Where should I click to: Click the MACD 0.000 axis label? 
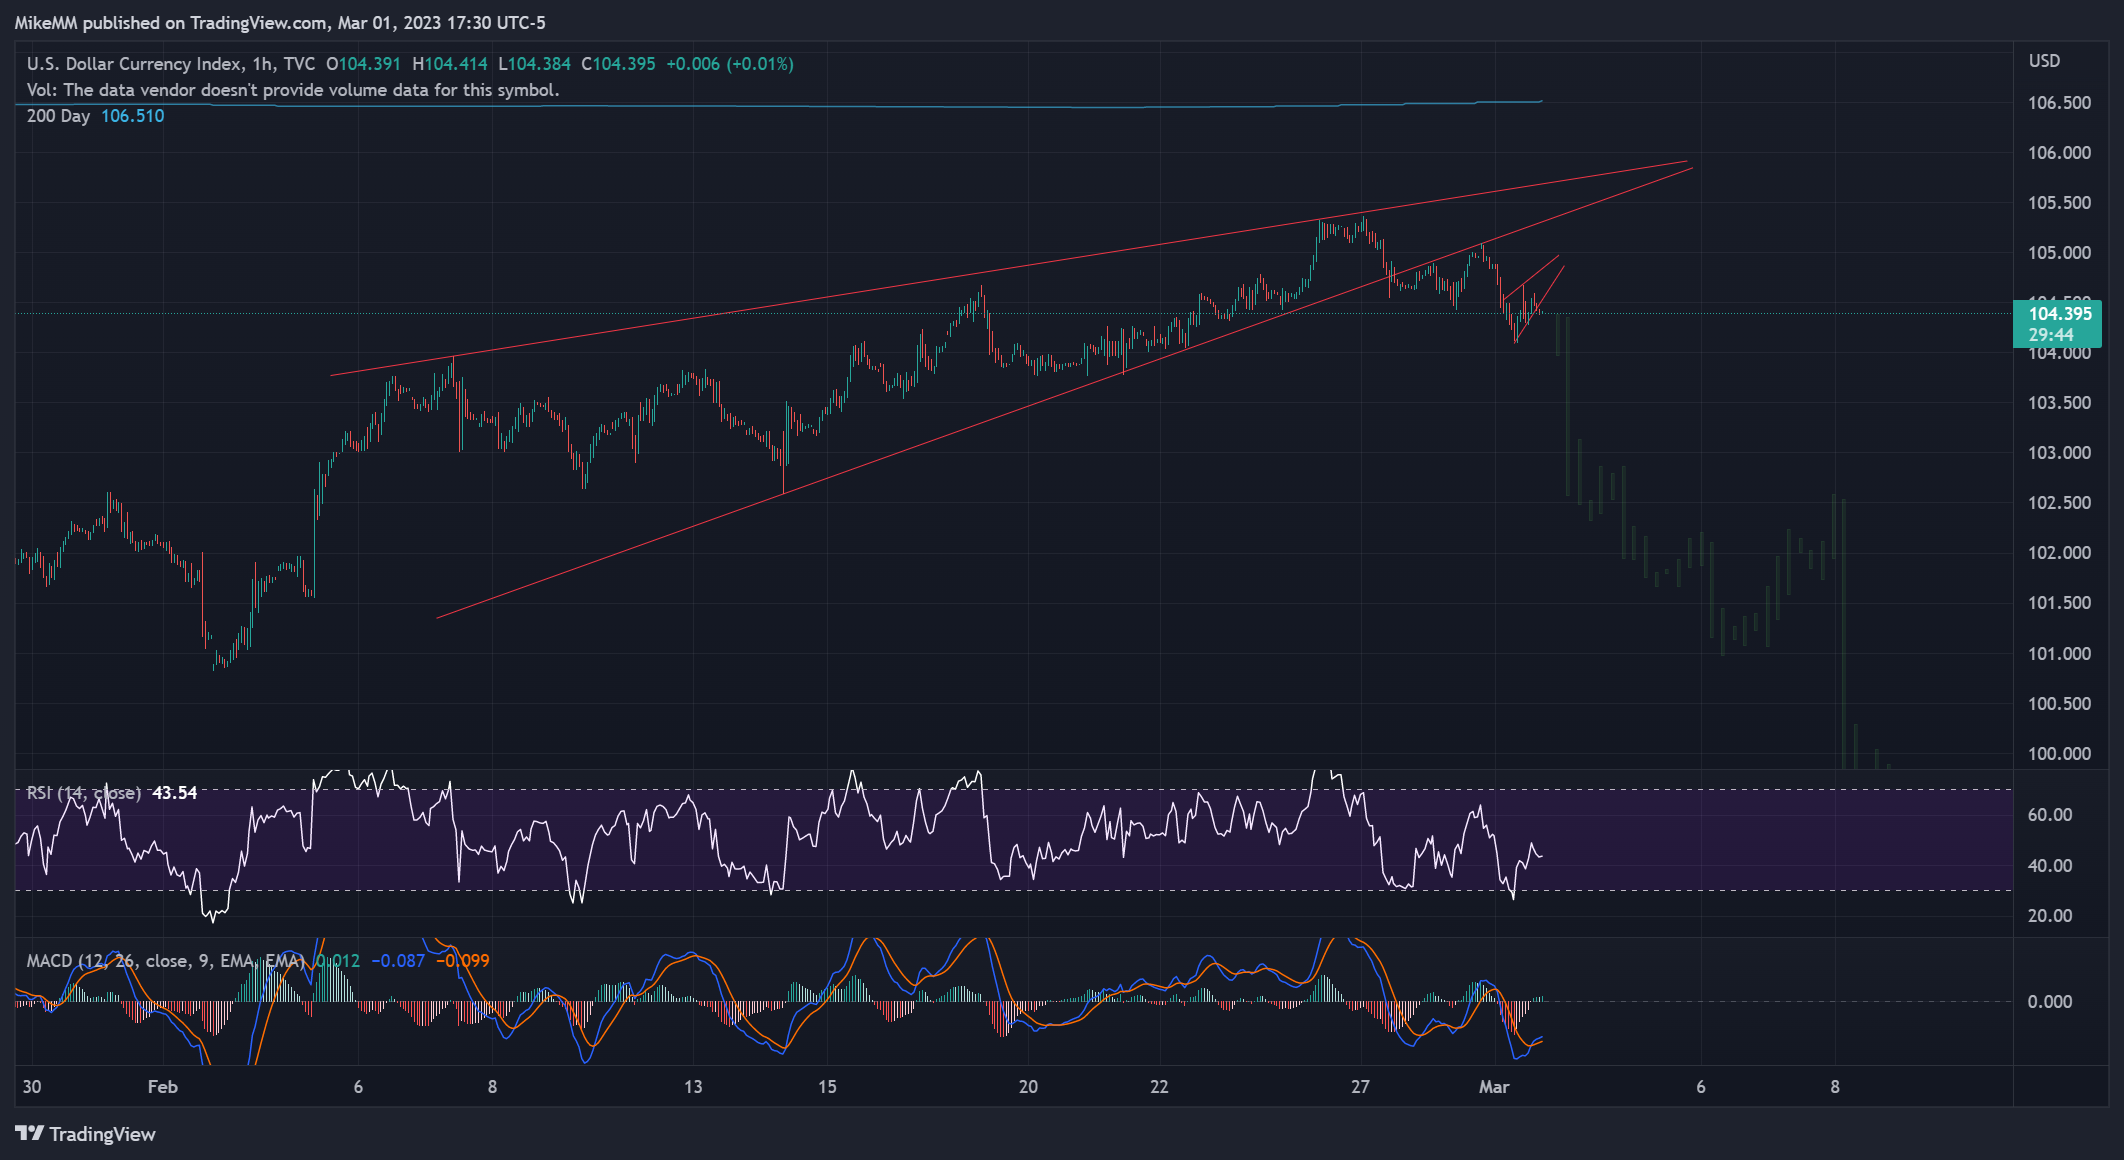(x=2050, y=1002)
